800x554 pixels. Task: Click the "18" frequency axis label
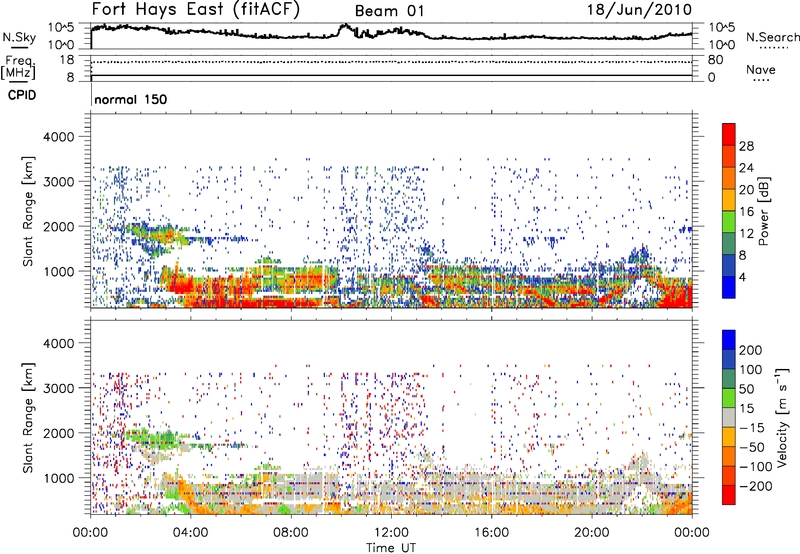[x=66, y=60]
